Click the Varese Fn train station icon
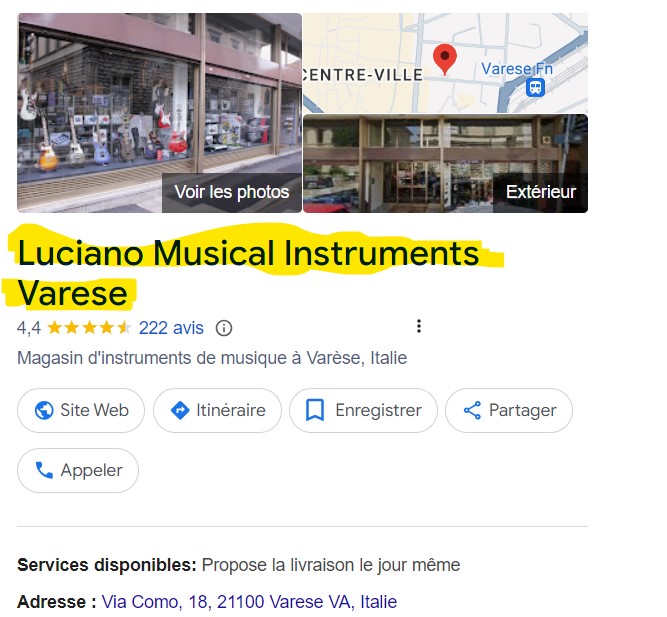The image size is (667, 617). click(535, 88)
